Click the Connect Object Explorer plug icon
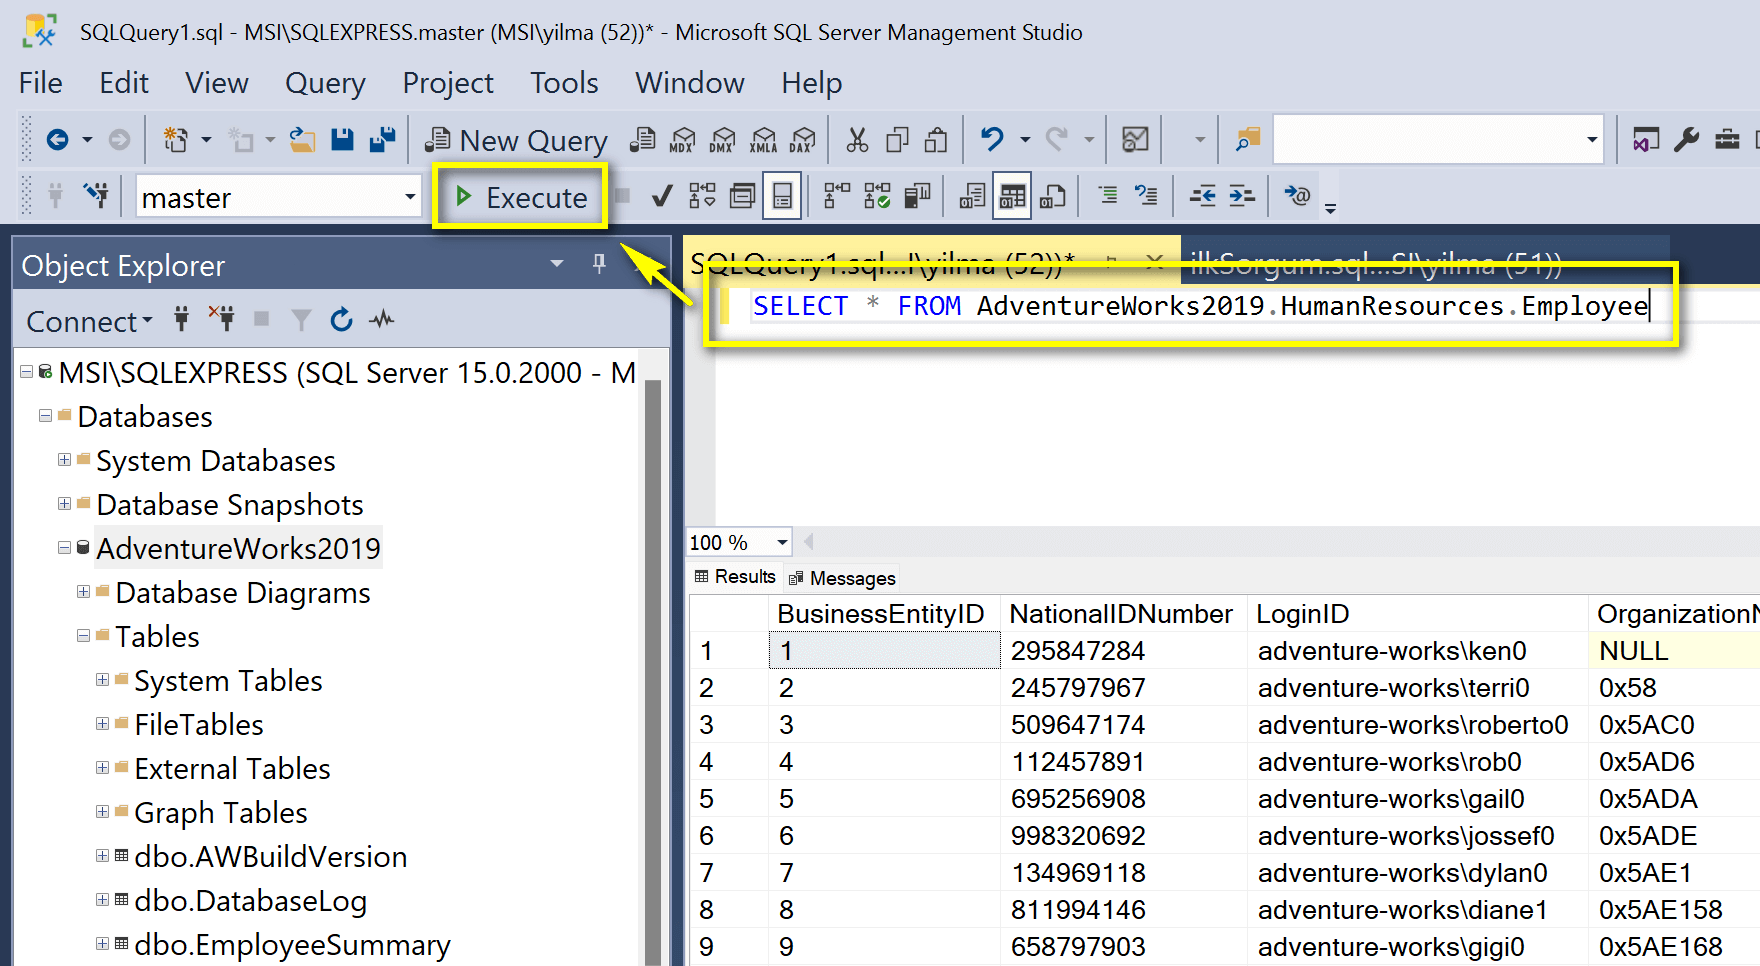 (181, 320)
